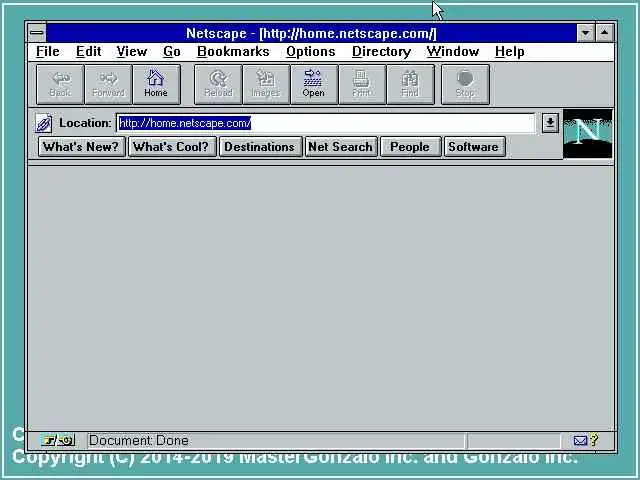The image size is (640, 480).
Task: Click the Net Search button
Action: (341, 147)
